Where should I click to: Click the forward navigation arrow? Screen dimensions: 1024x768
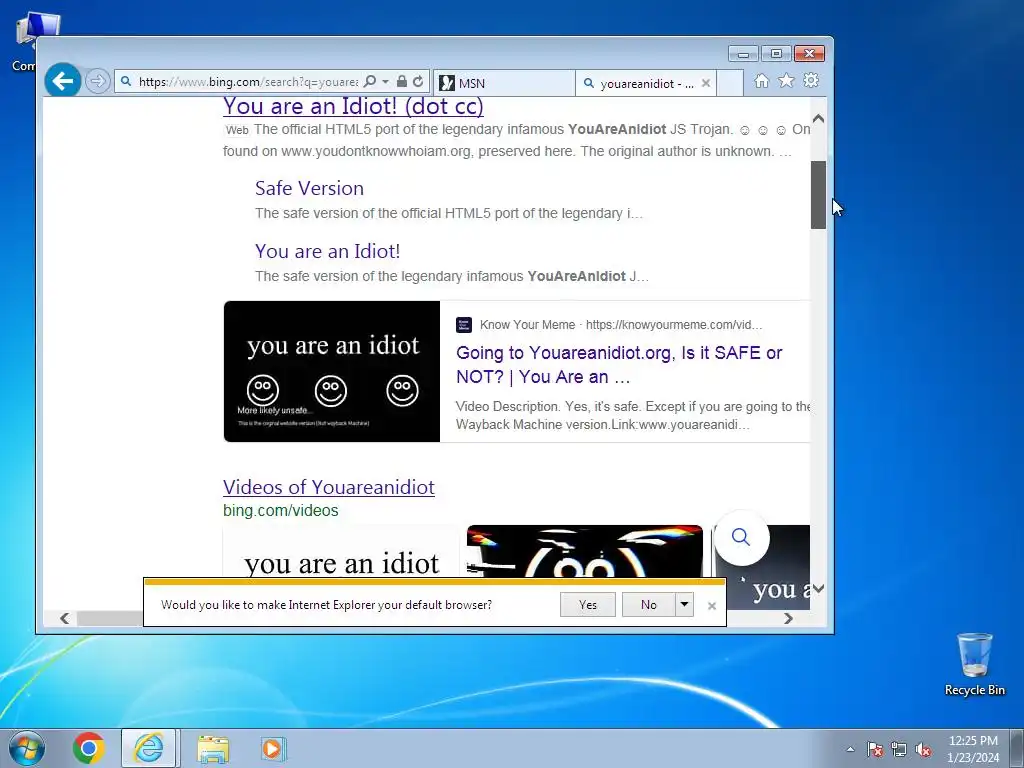tap(97, 82)
